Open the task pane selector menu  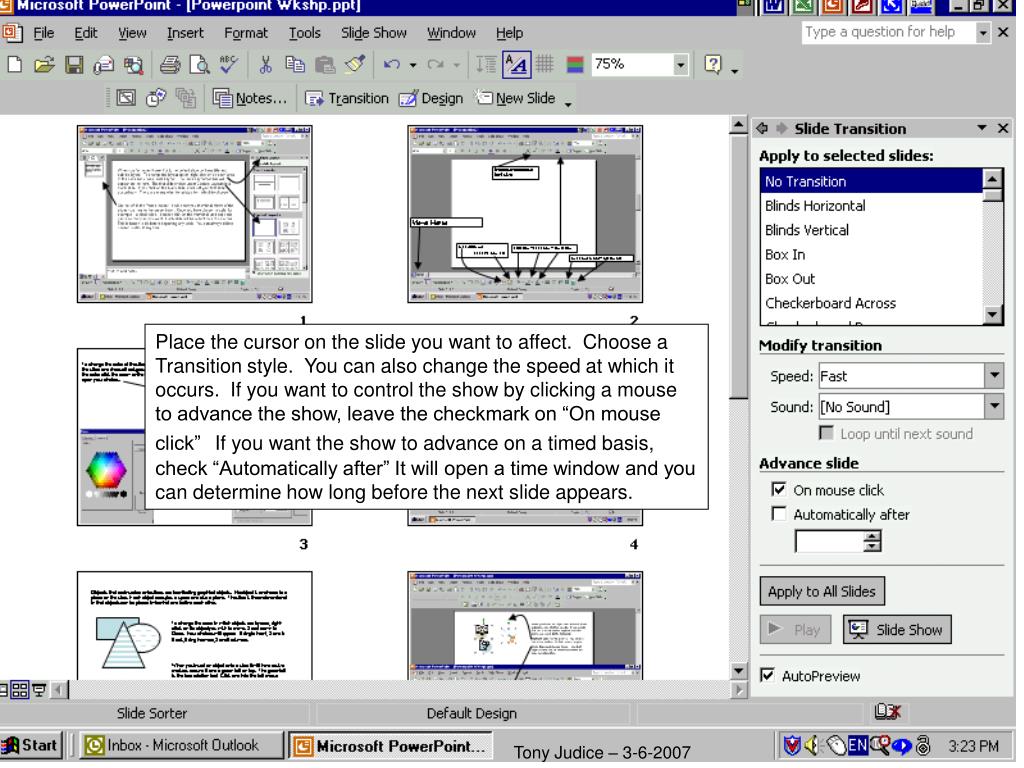(x=982, y=128)
